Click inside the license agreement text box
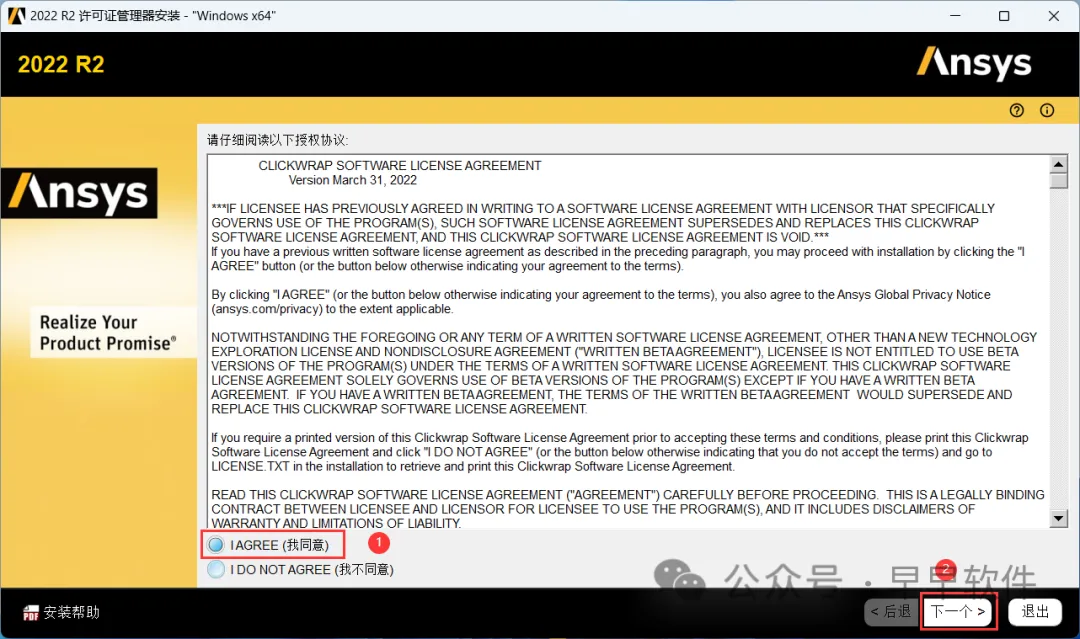 click(628, 342)
